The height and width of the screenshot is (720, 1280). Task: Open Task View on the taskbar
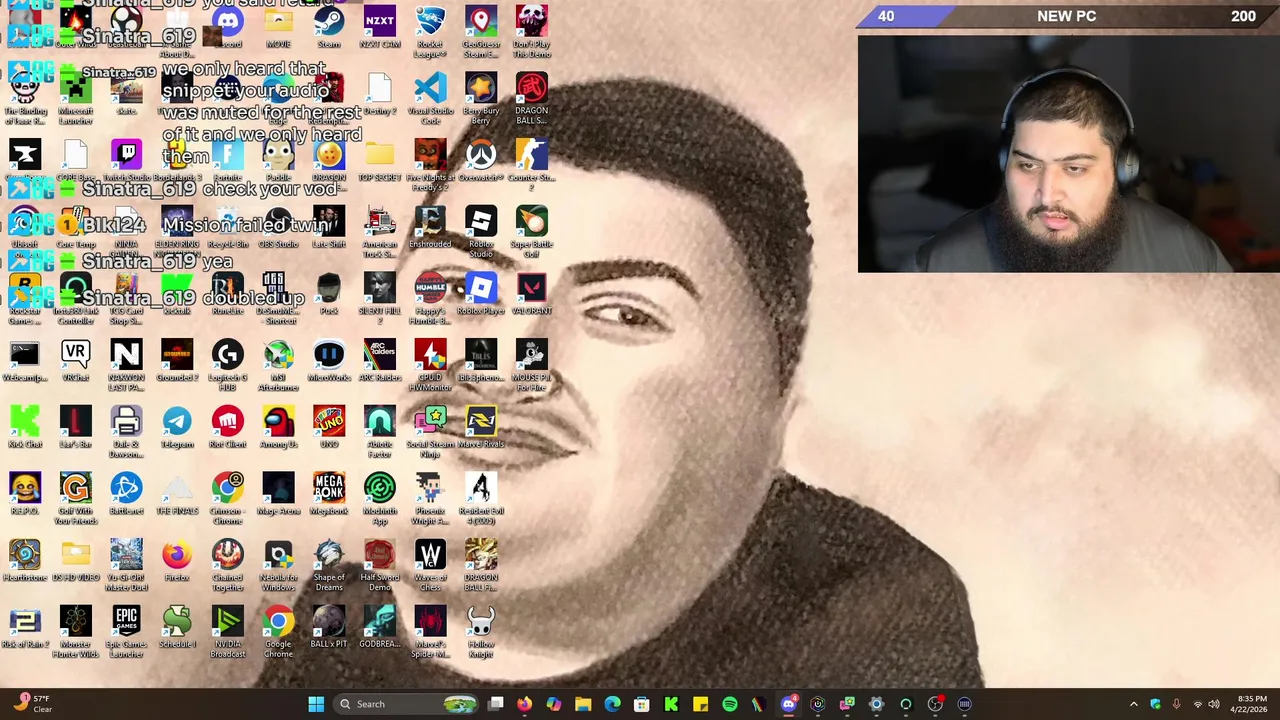point(496,704)
